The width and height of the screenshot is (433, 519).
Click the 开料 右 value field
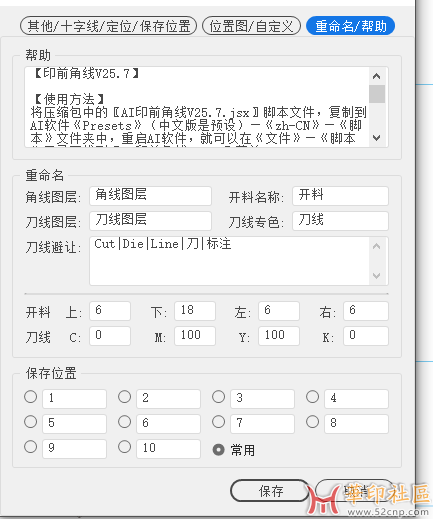pos(366,311)
